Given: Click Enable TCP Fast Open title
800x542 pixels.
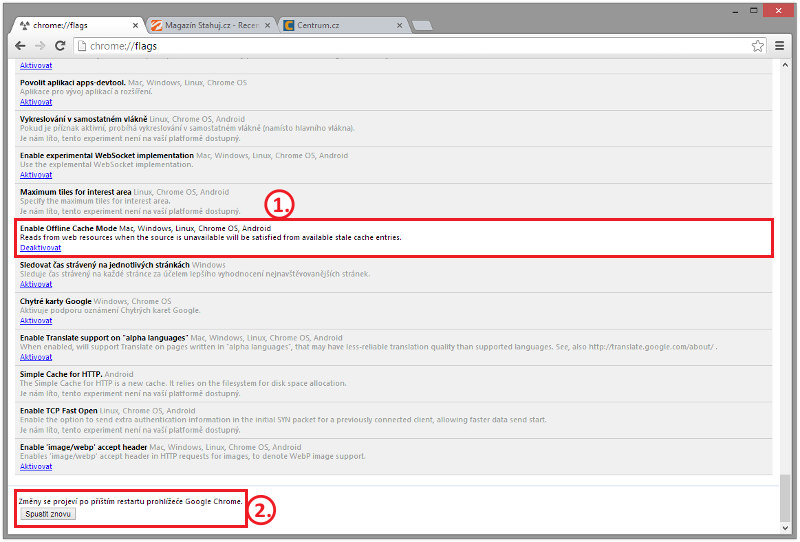Looking at the screenshot, I should coord(59,410).
